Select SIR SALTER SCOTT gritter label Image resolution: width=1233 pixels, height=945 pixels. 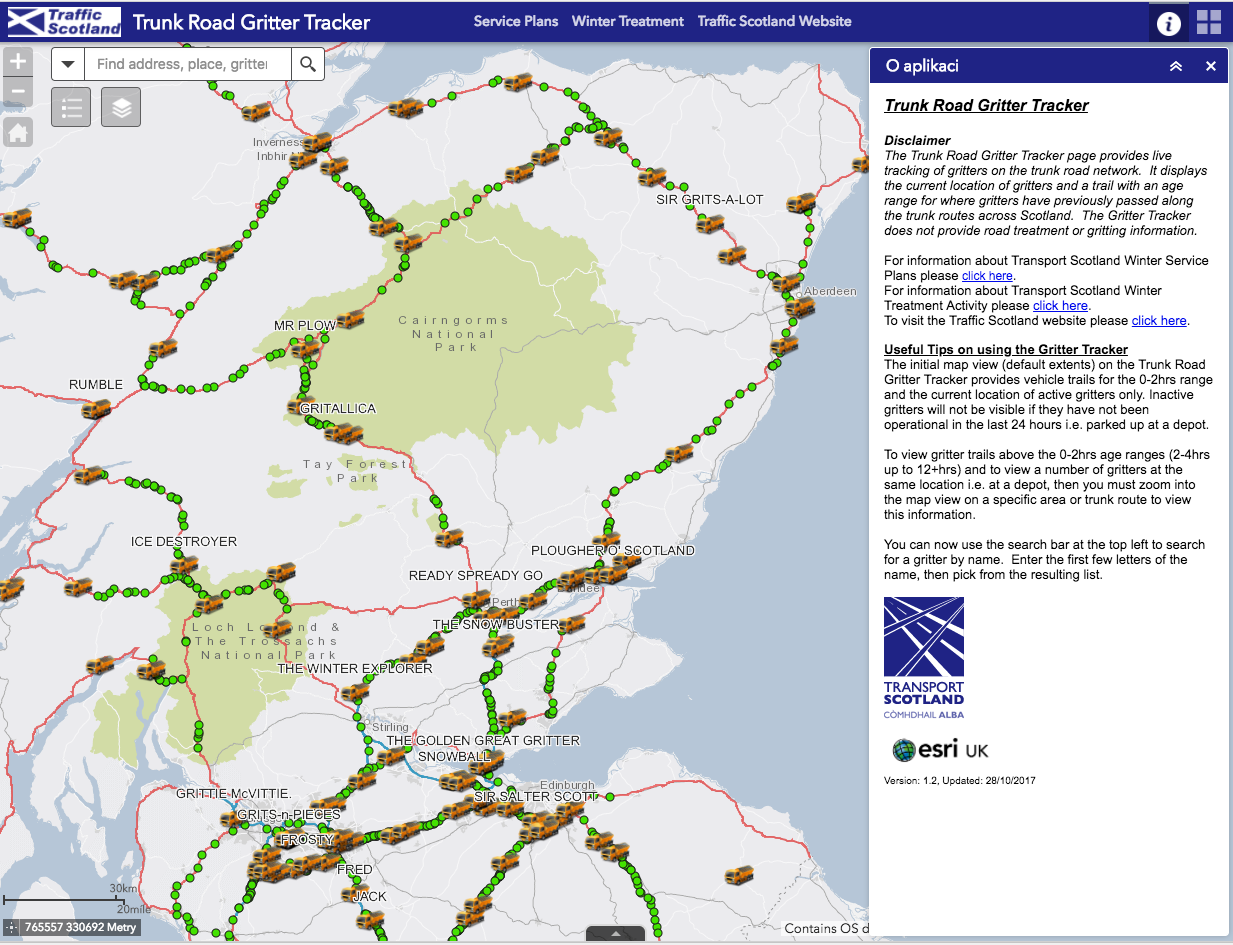tap(536, 797)
